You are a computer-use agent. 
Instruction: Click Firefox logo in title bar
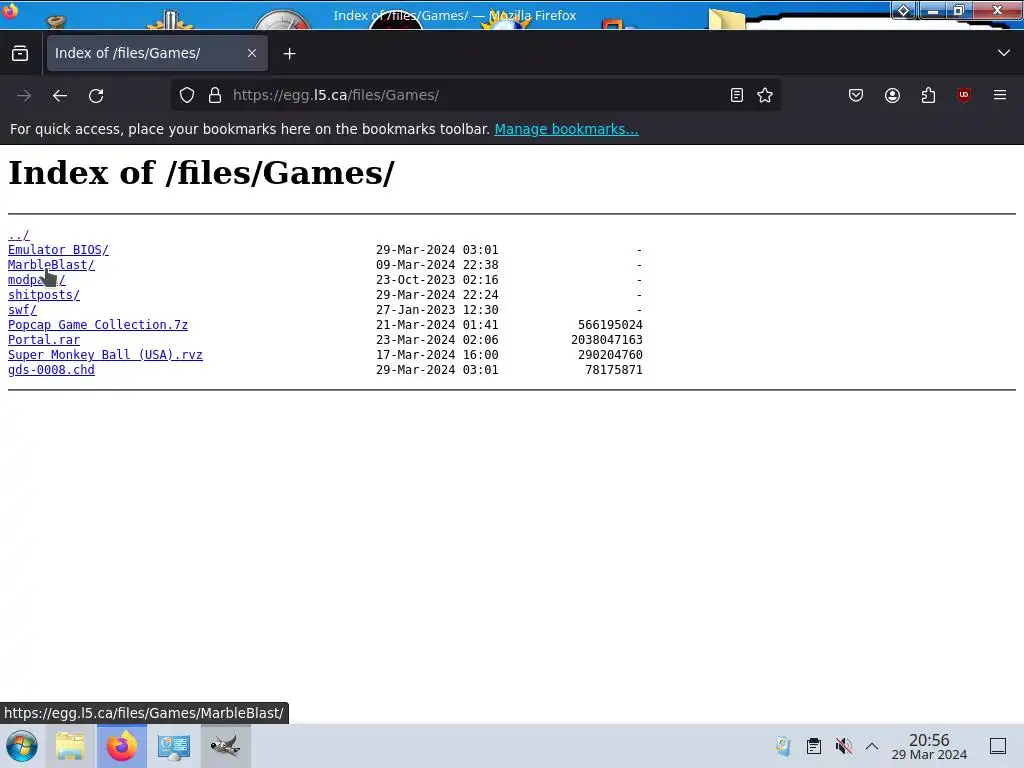[x=10, y=11]
